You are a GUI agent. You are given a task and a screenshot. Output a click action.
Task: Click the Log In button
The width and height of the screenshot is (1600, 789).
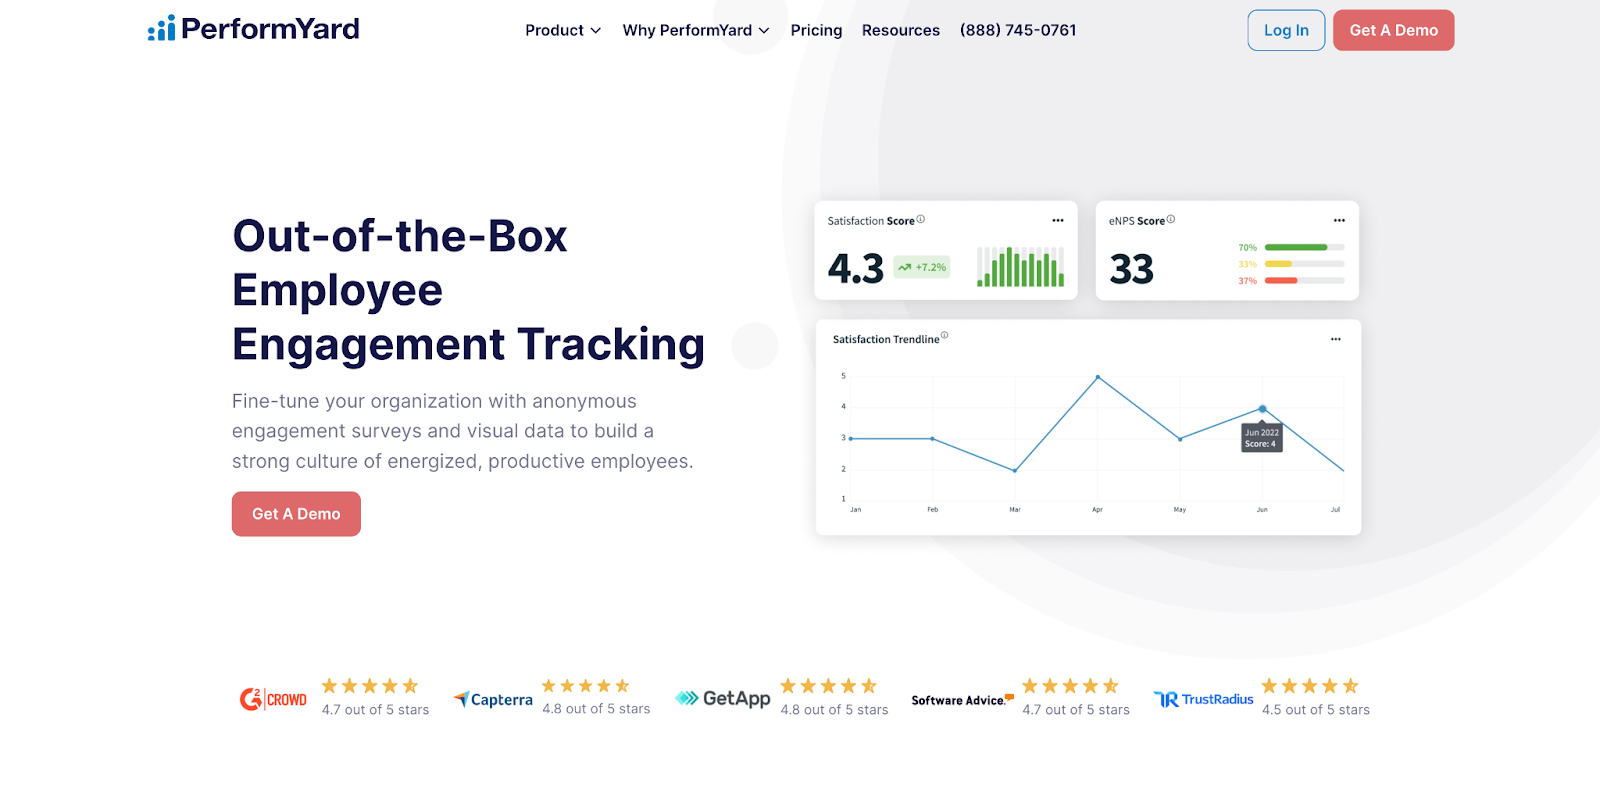(1286, 30)
